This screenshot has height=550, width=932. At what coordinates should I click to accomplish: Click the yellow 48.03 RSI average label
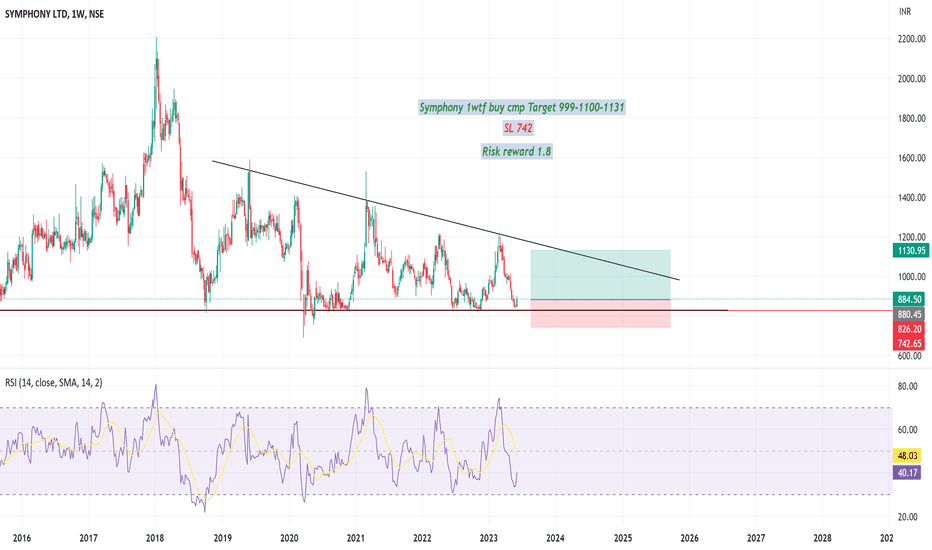907,455
